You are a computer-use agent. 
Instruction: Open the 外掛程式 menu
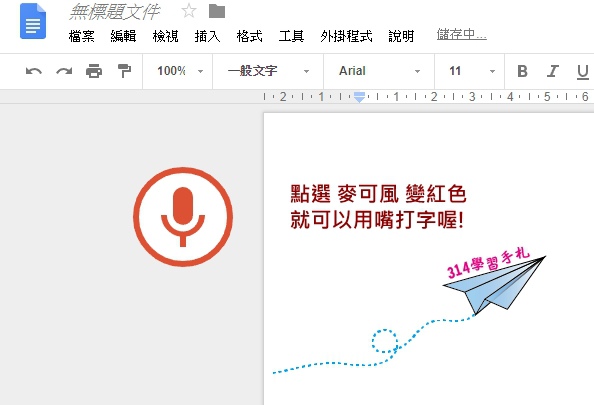346,36
